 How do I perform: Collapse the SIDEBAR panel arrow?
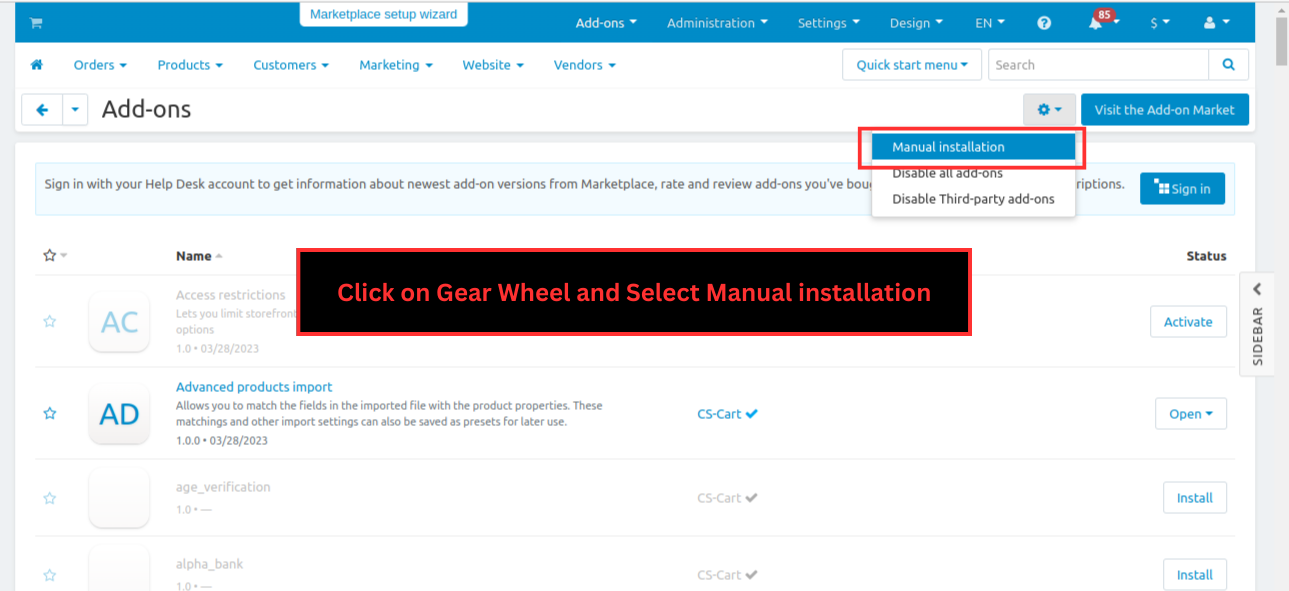click(x=1257, y=289)
